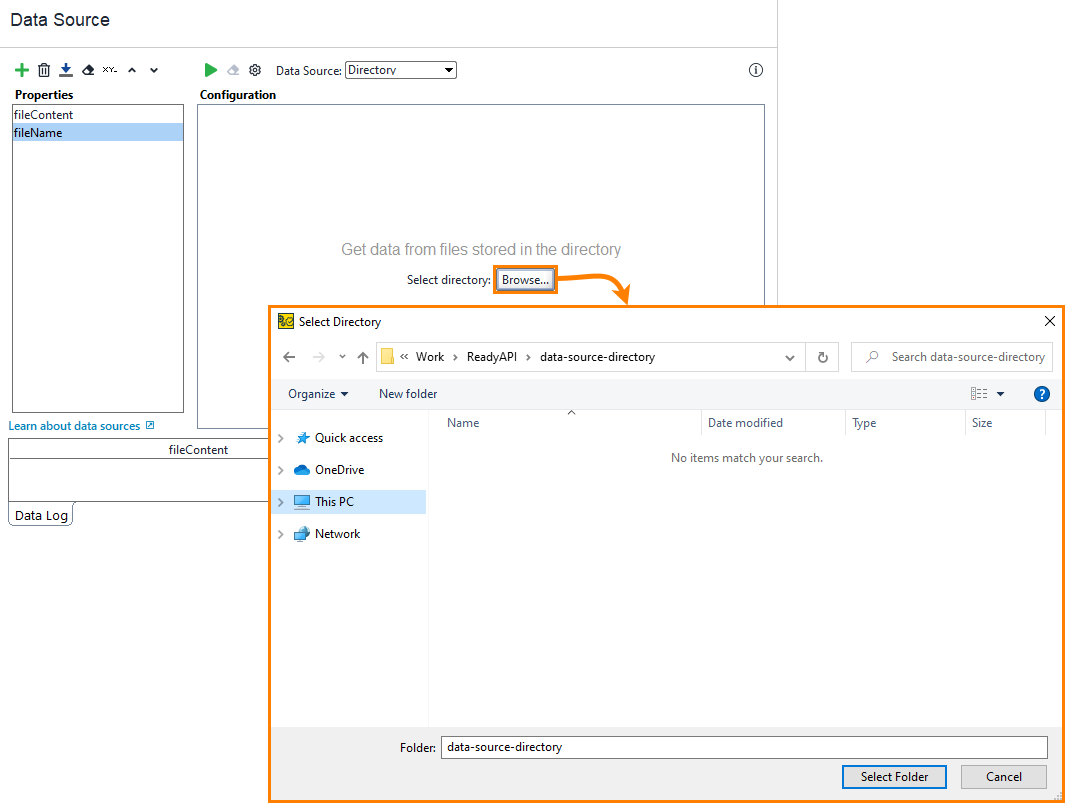This screenshot has width=1065, height=803.
Task: Click the Browse button for directory selection
Action: [x=525, y=279]
